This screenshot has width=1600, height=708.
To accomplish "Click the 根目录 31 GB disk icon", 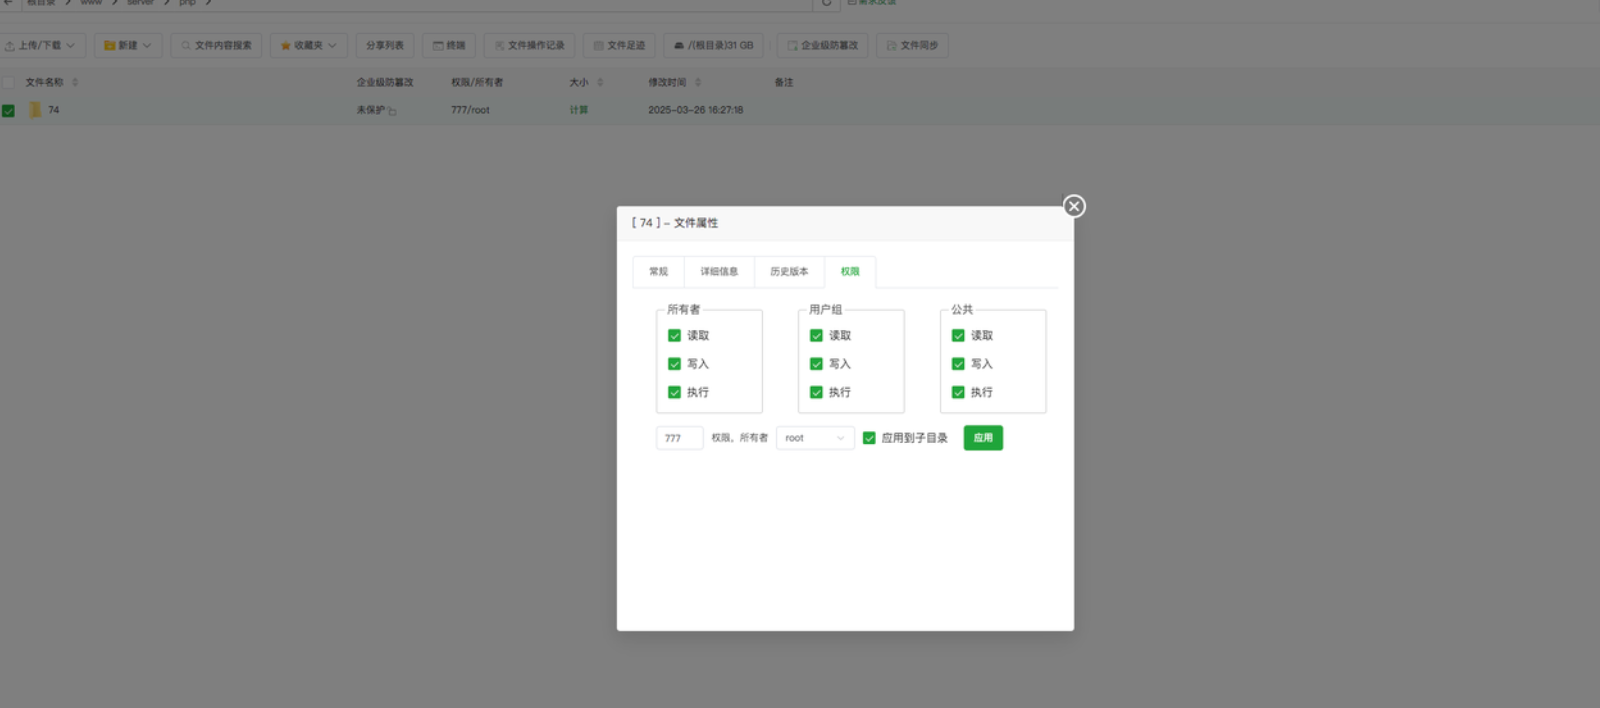I will 679,45.
